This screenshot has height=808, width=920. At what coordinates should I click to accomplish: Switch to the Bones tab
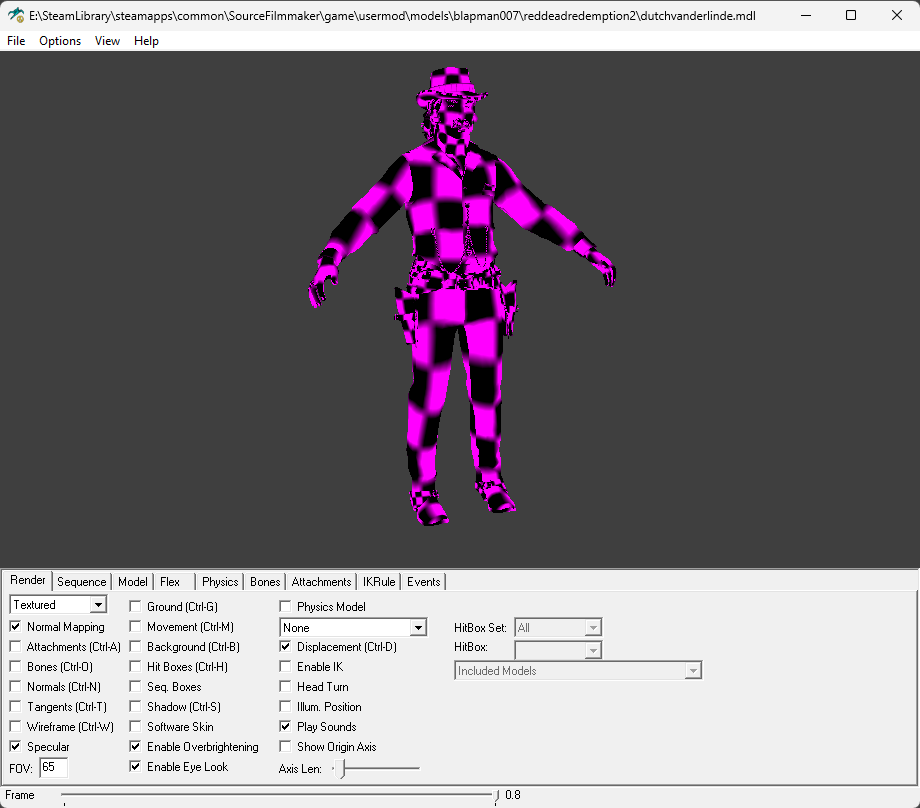point(265,582)
